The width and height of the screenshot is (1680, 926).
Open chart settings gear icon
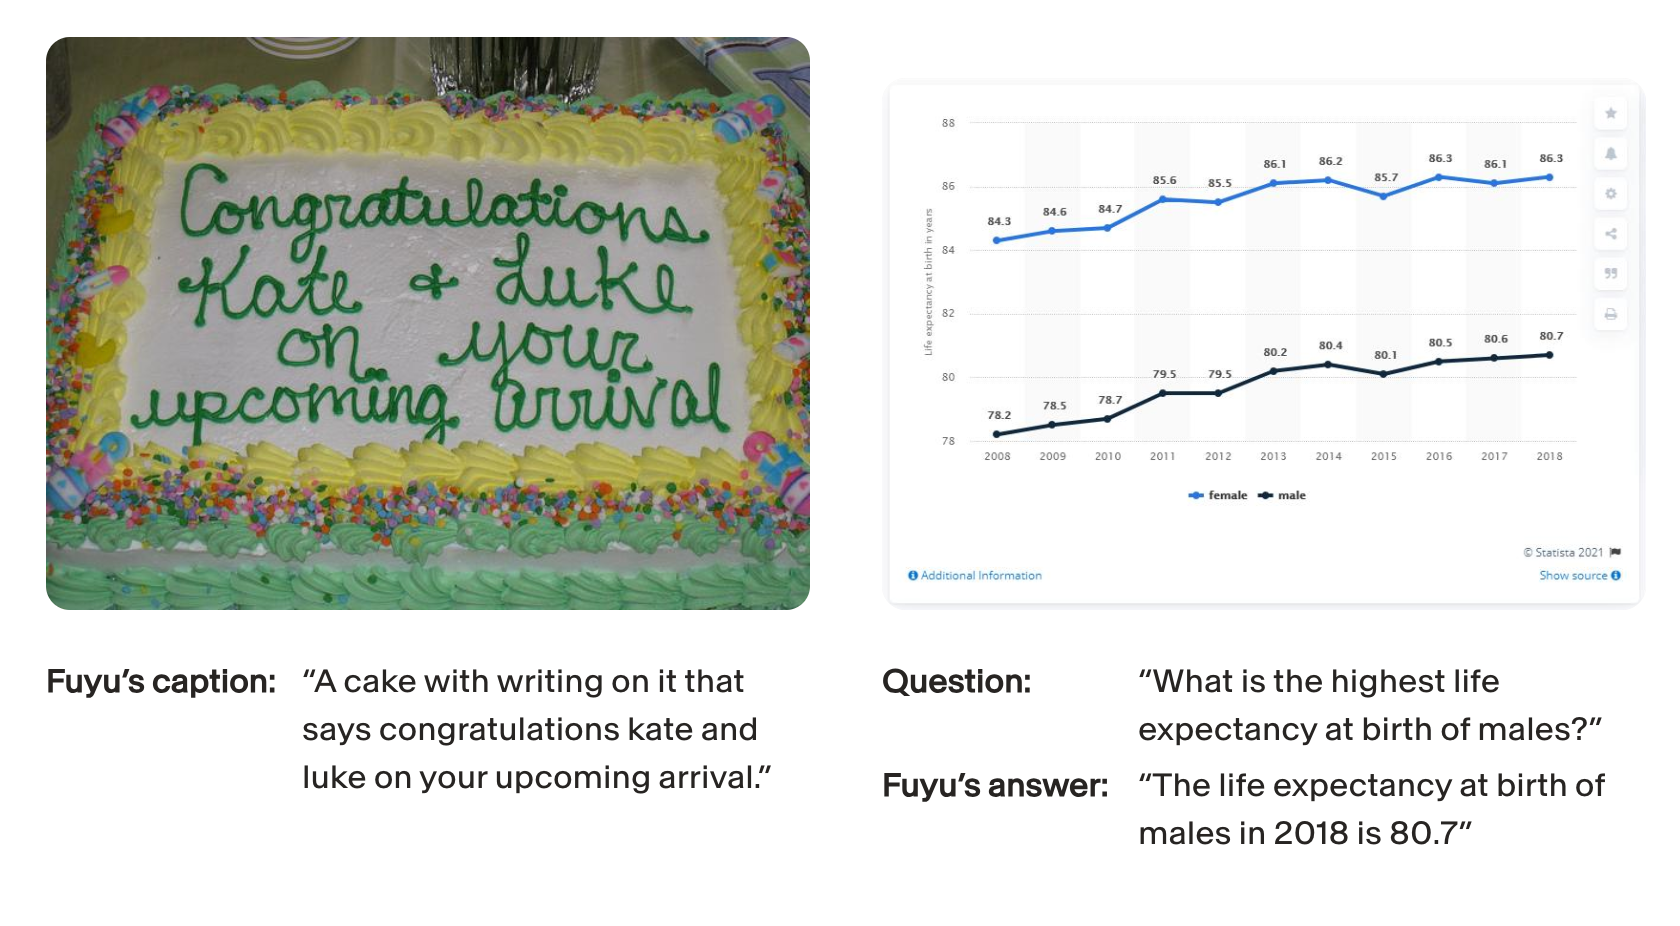1610,193
